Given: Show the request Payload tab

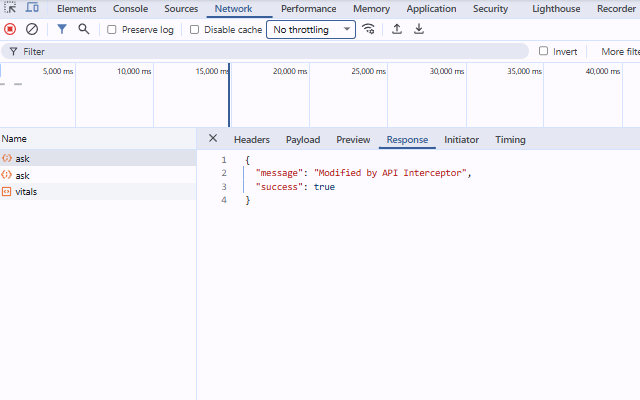Looking at the screenshot, I should 303,140.
